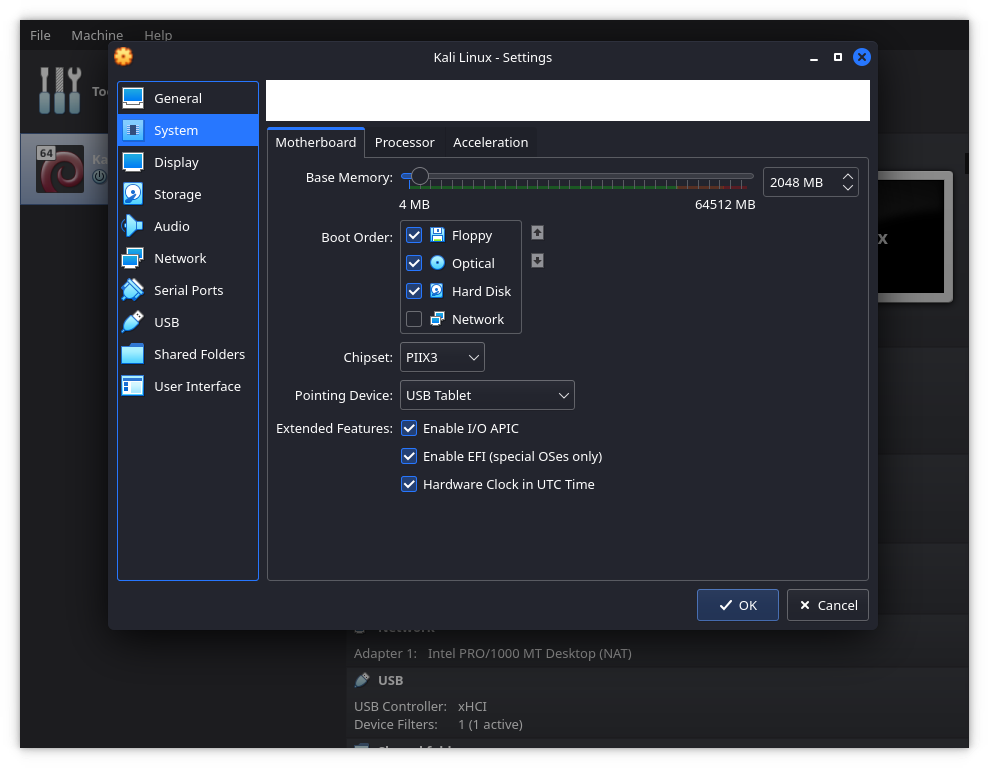The width and height of the screenshot is (989, 768).
Task: Switch to the Processor tab
Action: (x=404, y=143)
